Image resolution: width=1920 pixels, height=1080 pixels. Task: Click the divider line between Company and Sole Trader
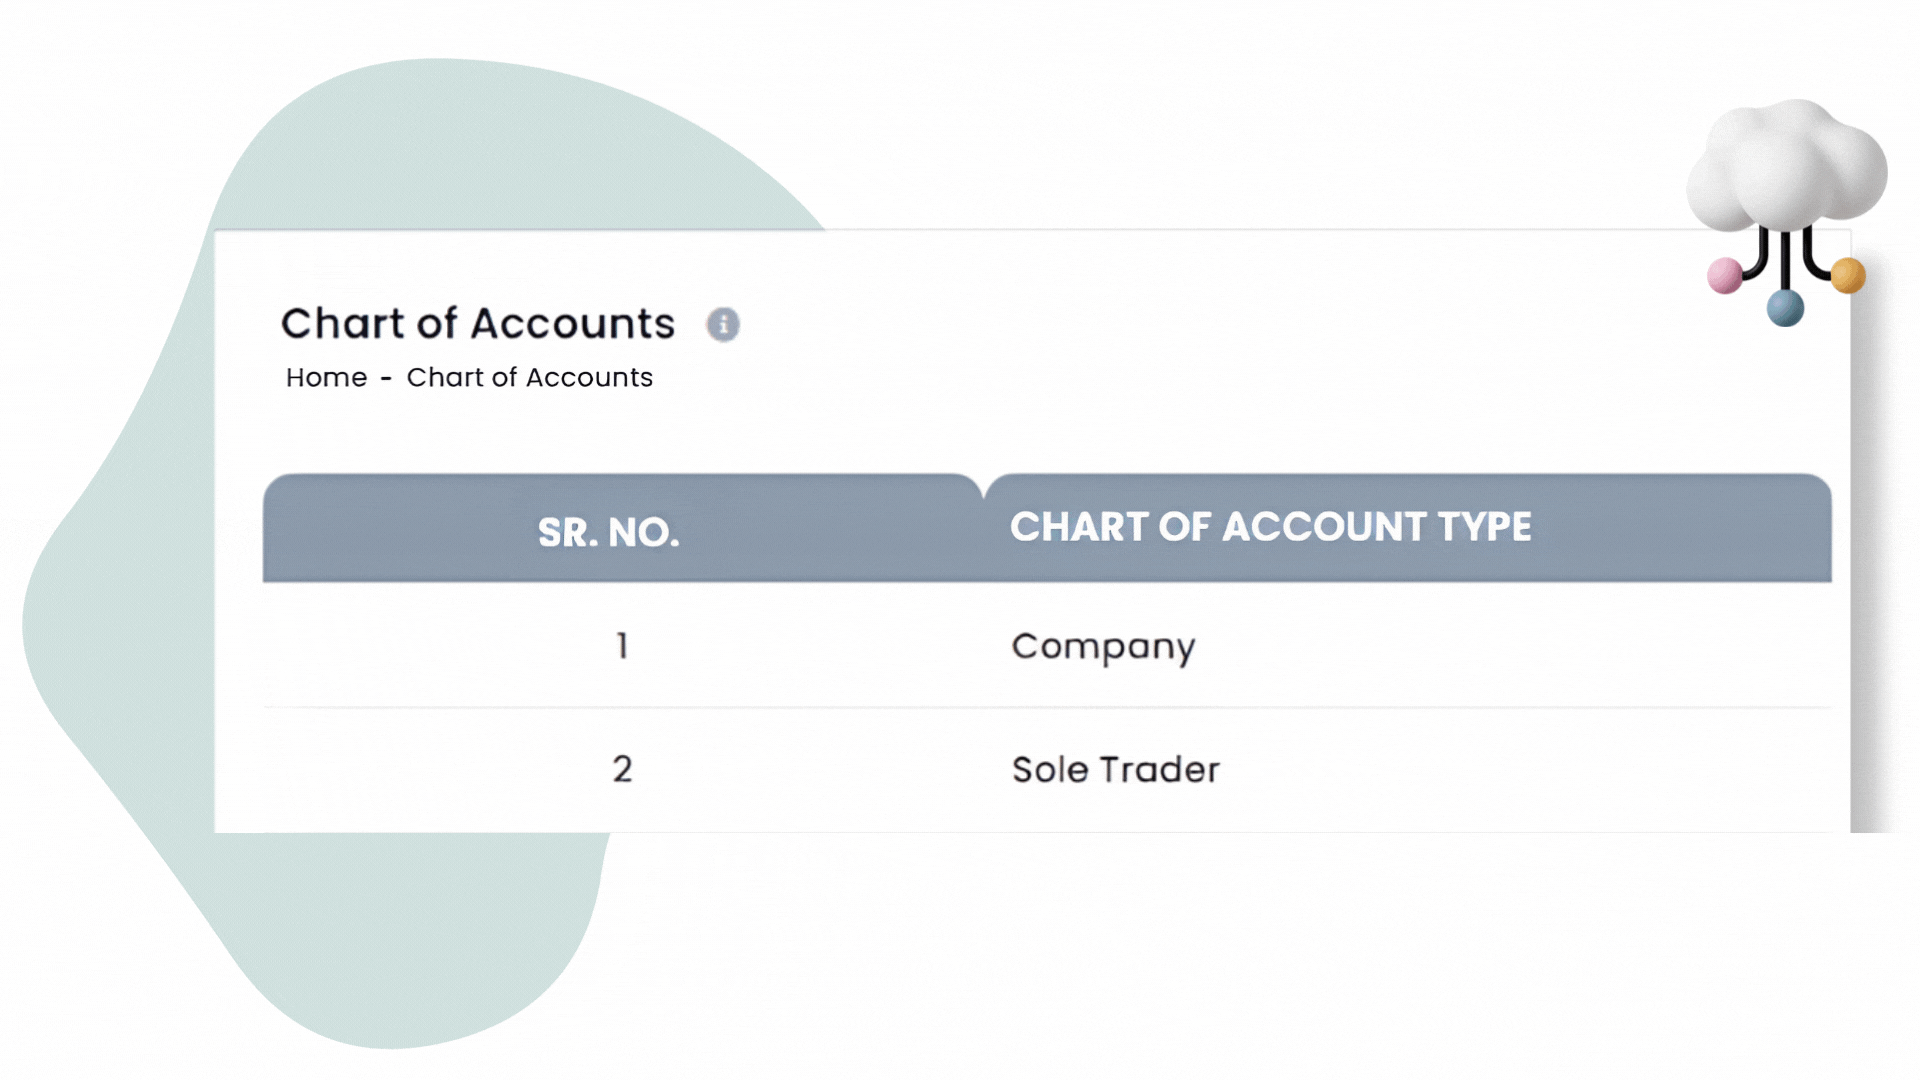point(1046,707)
